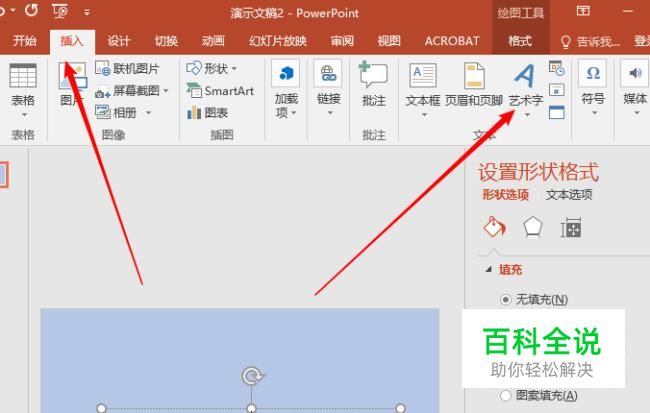Switch to the 切换 Transitions tab
Screen dimensions: 650x413
166,41
